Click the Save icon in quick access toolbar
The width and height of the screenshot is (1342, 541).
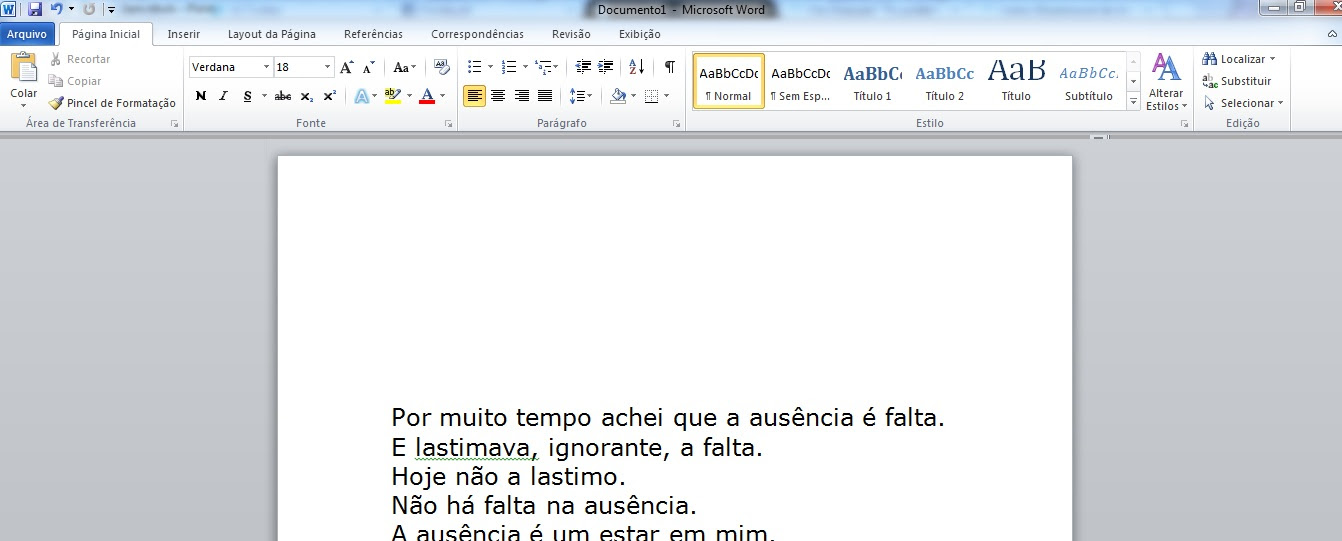click(35, 9)
